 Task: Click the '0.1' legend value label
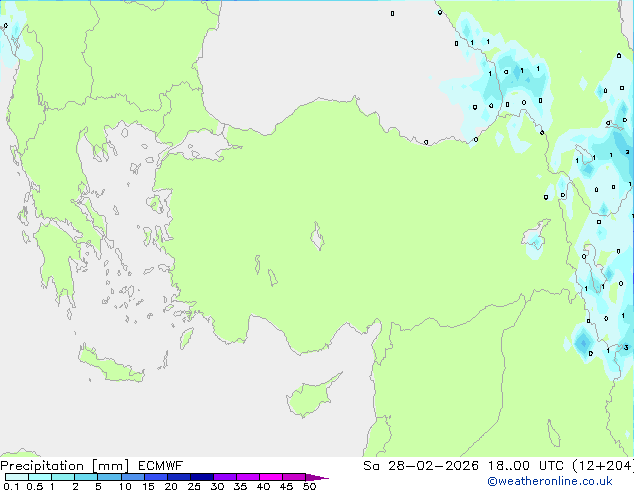coord(11,486)
